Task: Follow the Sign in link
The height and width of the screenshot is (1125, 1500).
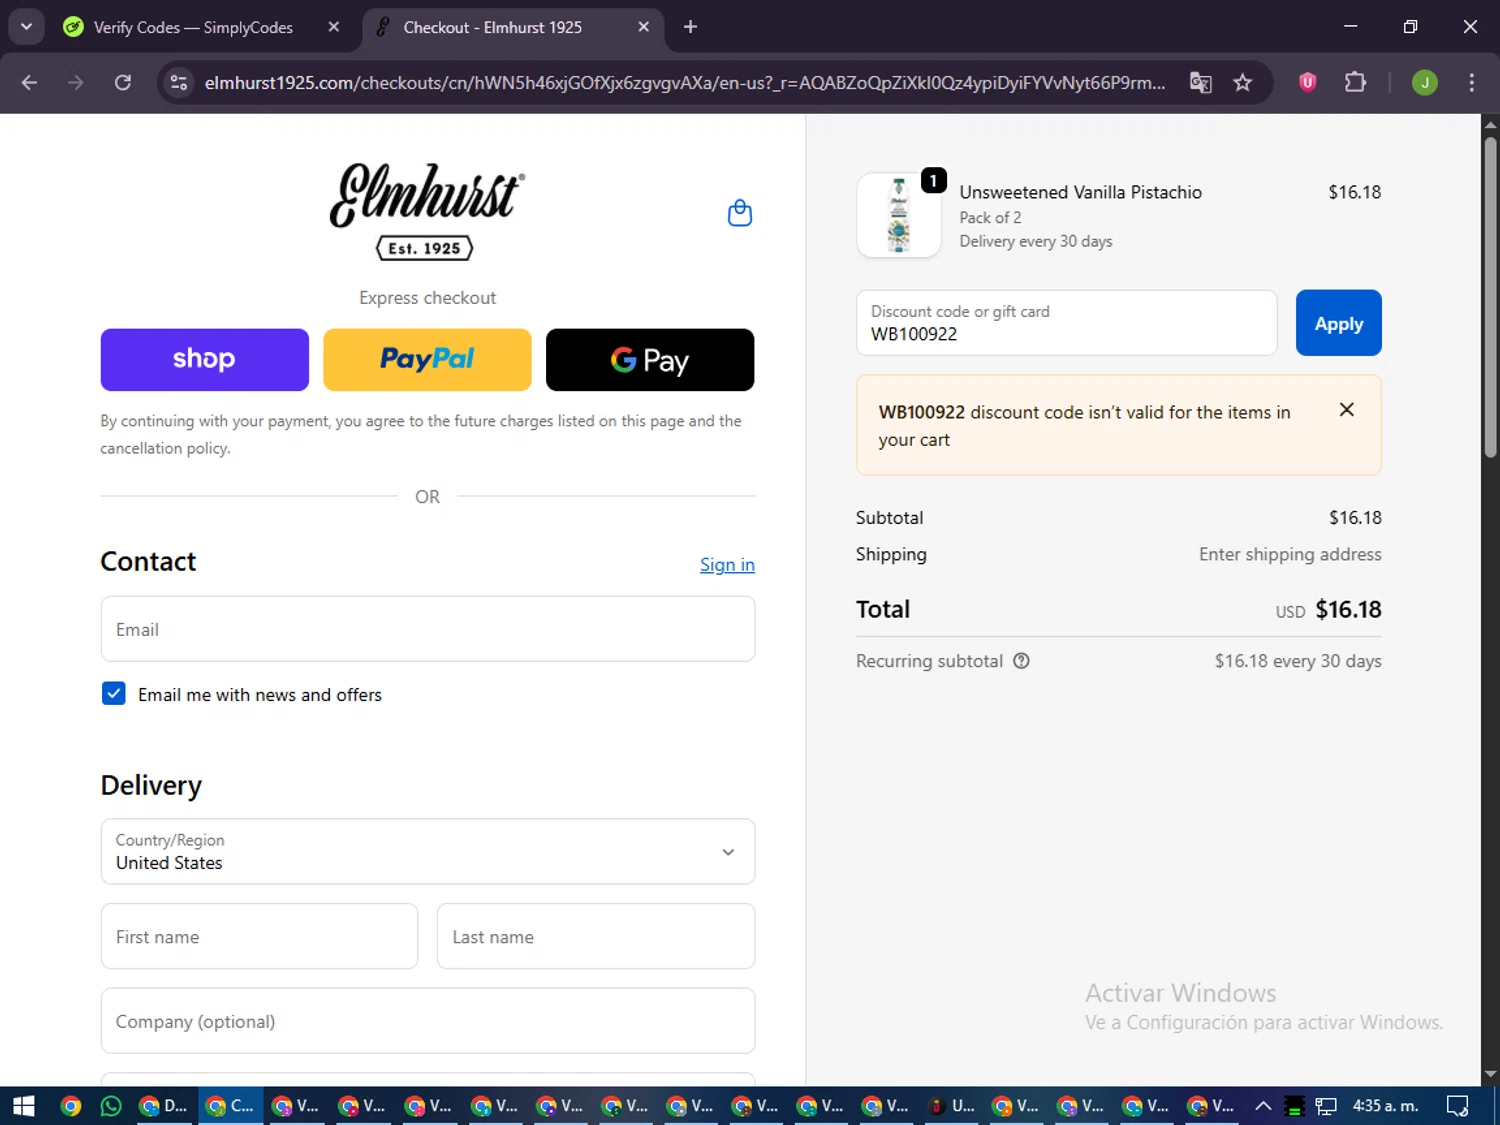Action: click(x=727, y=565)
